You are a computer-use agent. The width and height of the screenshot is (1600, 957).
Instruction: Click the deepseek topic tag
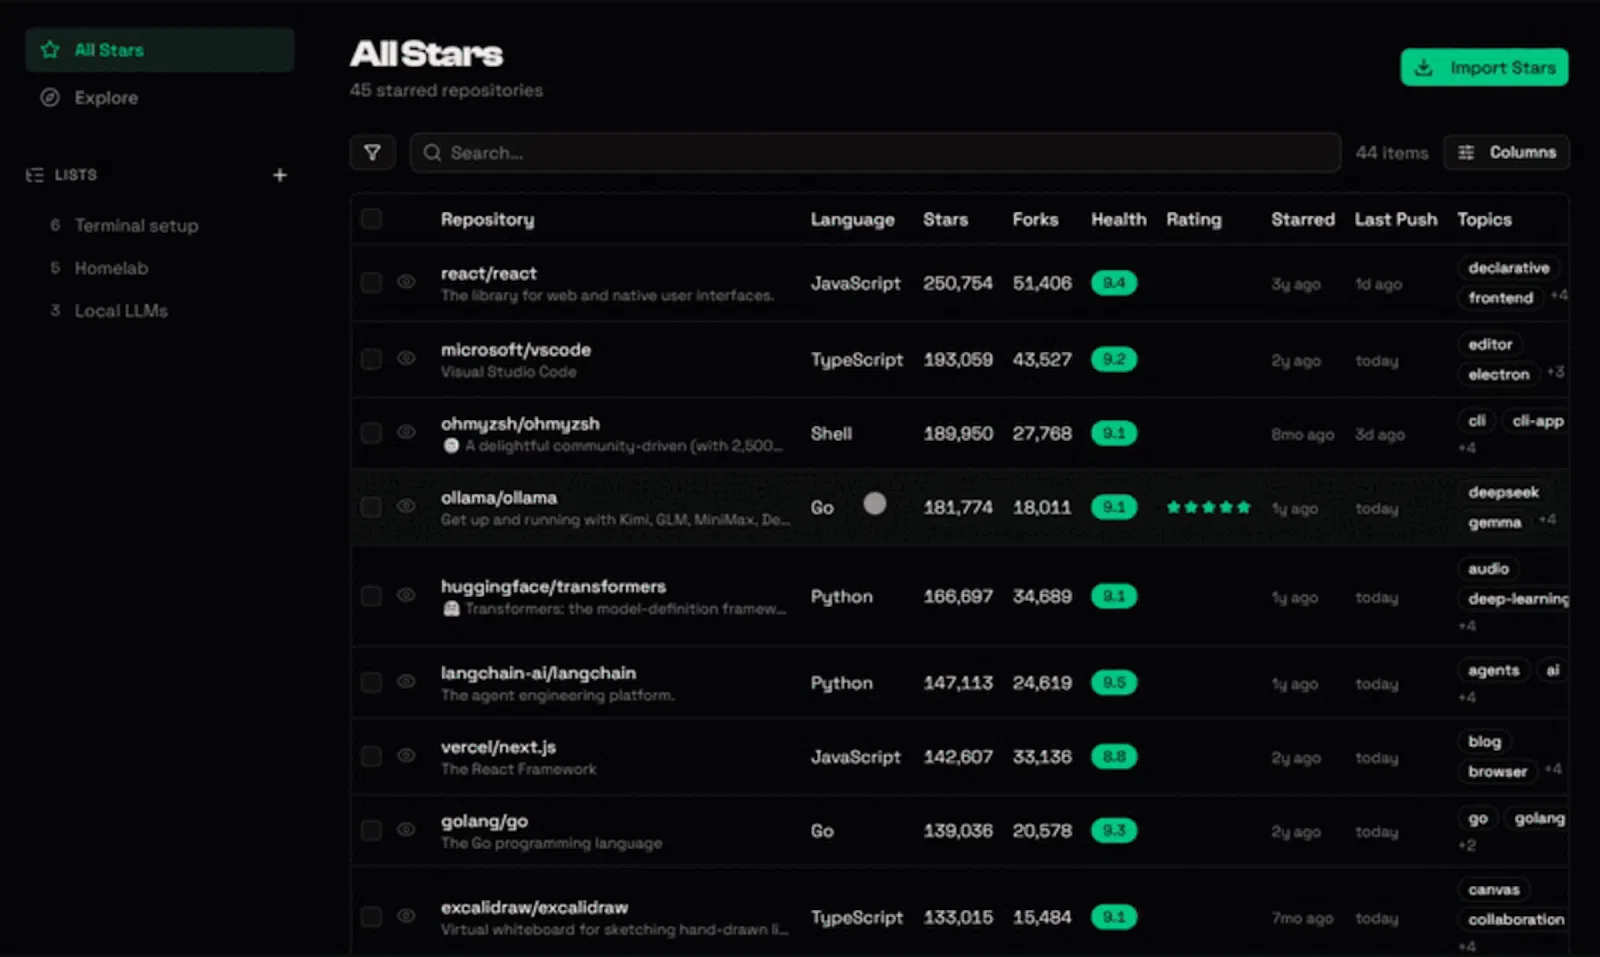(x=1503, y=493)
